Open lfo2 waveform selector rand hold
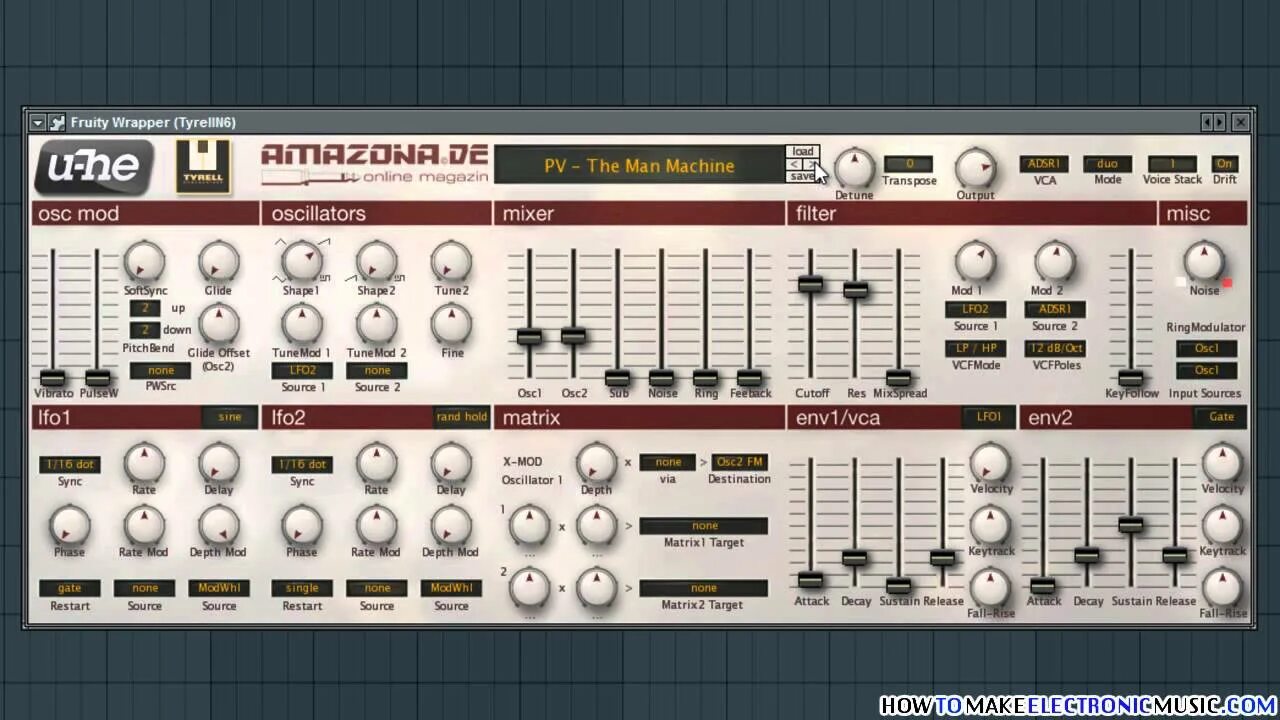Image resolution: width=1280 pixels, height=720 pixels. click(461, 417)
